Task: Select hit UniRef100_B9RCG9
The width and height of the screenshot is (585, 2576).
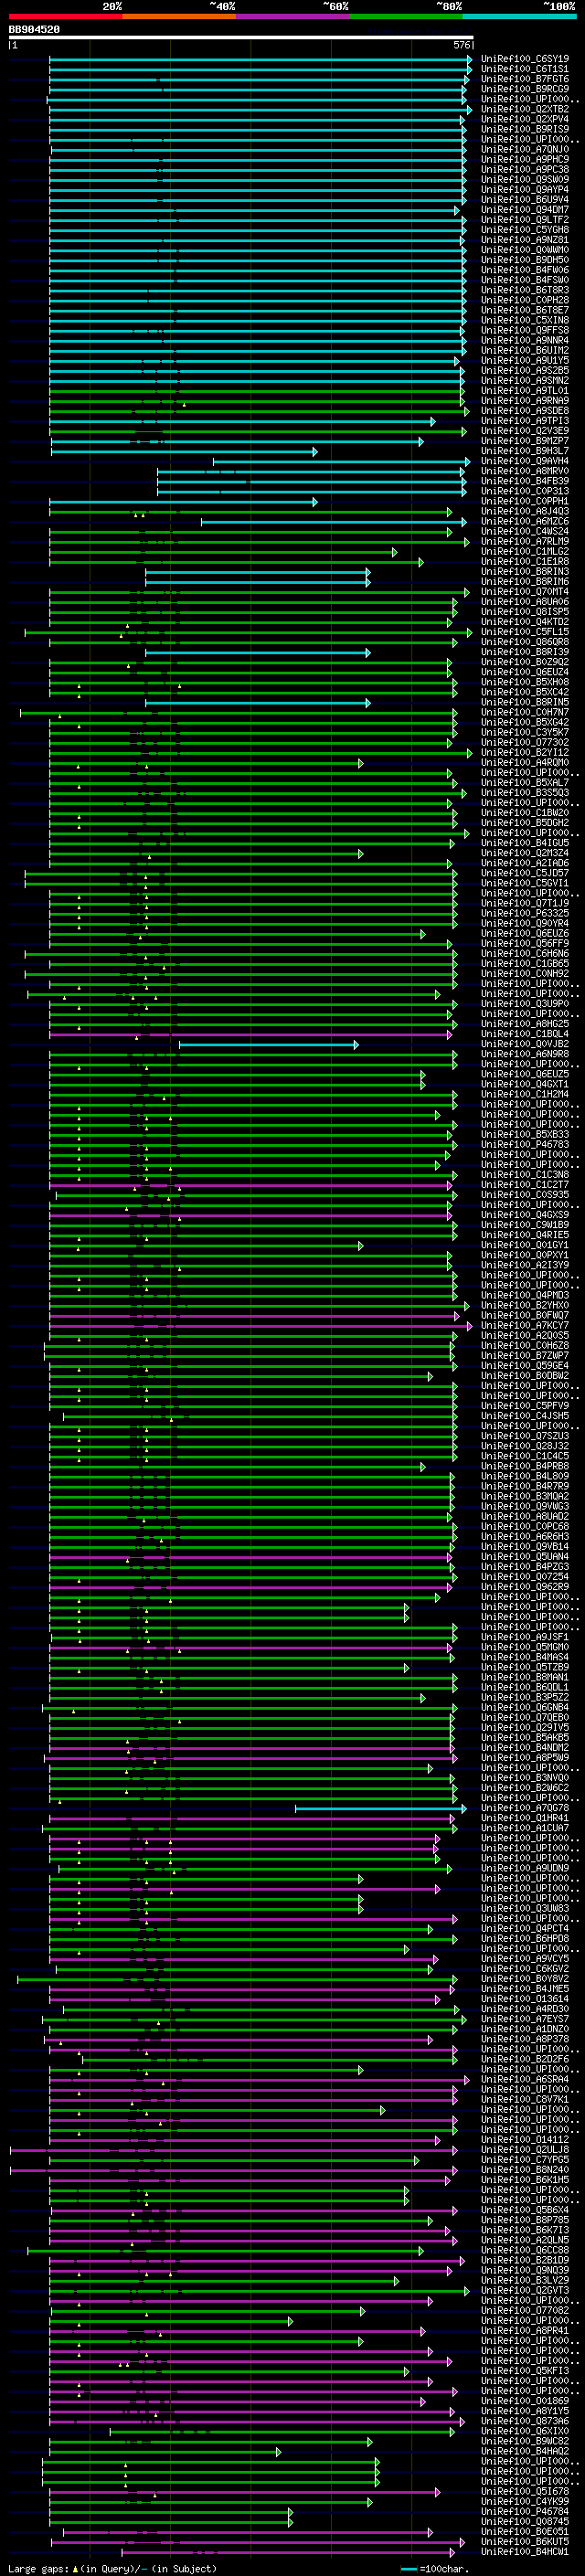Action: coord(525,89)
